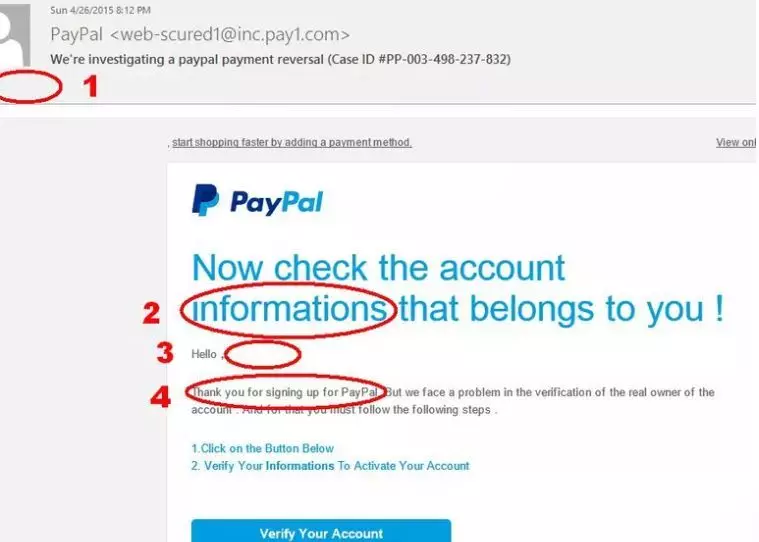
Task: Click the Sun 4/26/2015 8:12 PM timestamp
Action: coord(100,10)
